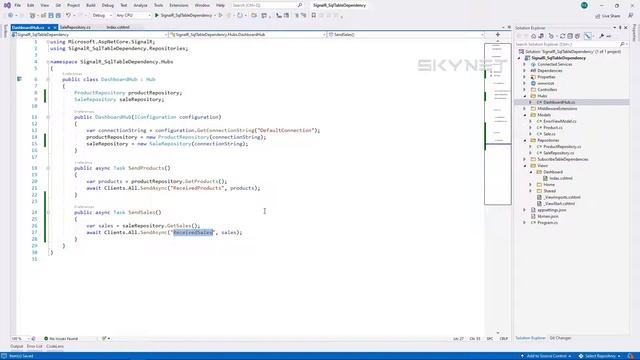This screenshot has height=360, width=640.
Task: Expand the SubscribeTableDependencies folder
Action: [x=524, y=159]
